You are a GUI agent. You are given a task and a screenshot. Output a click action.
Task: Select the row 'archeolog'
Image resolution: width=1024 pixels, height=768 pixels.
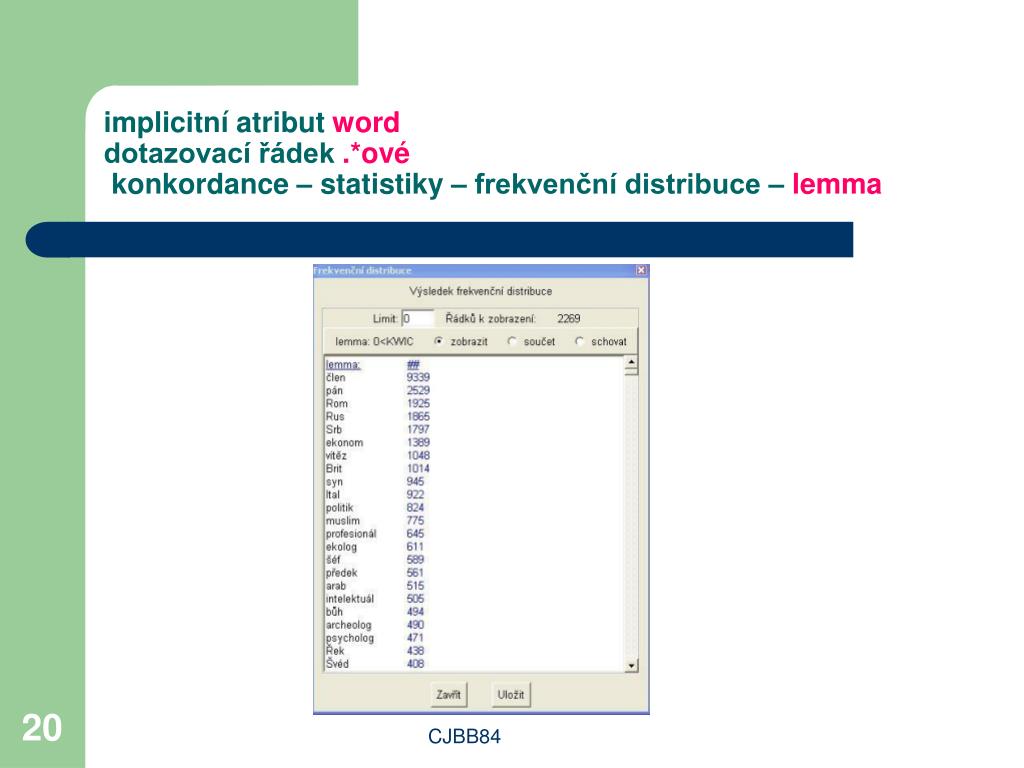[375, 625]
